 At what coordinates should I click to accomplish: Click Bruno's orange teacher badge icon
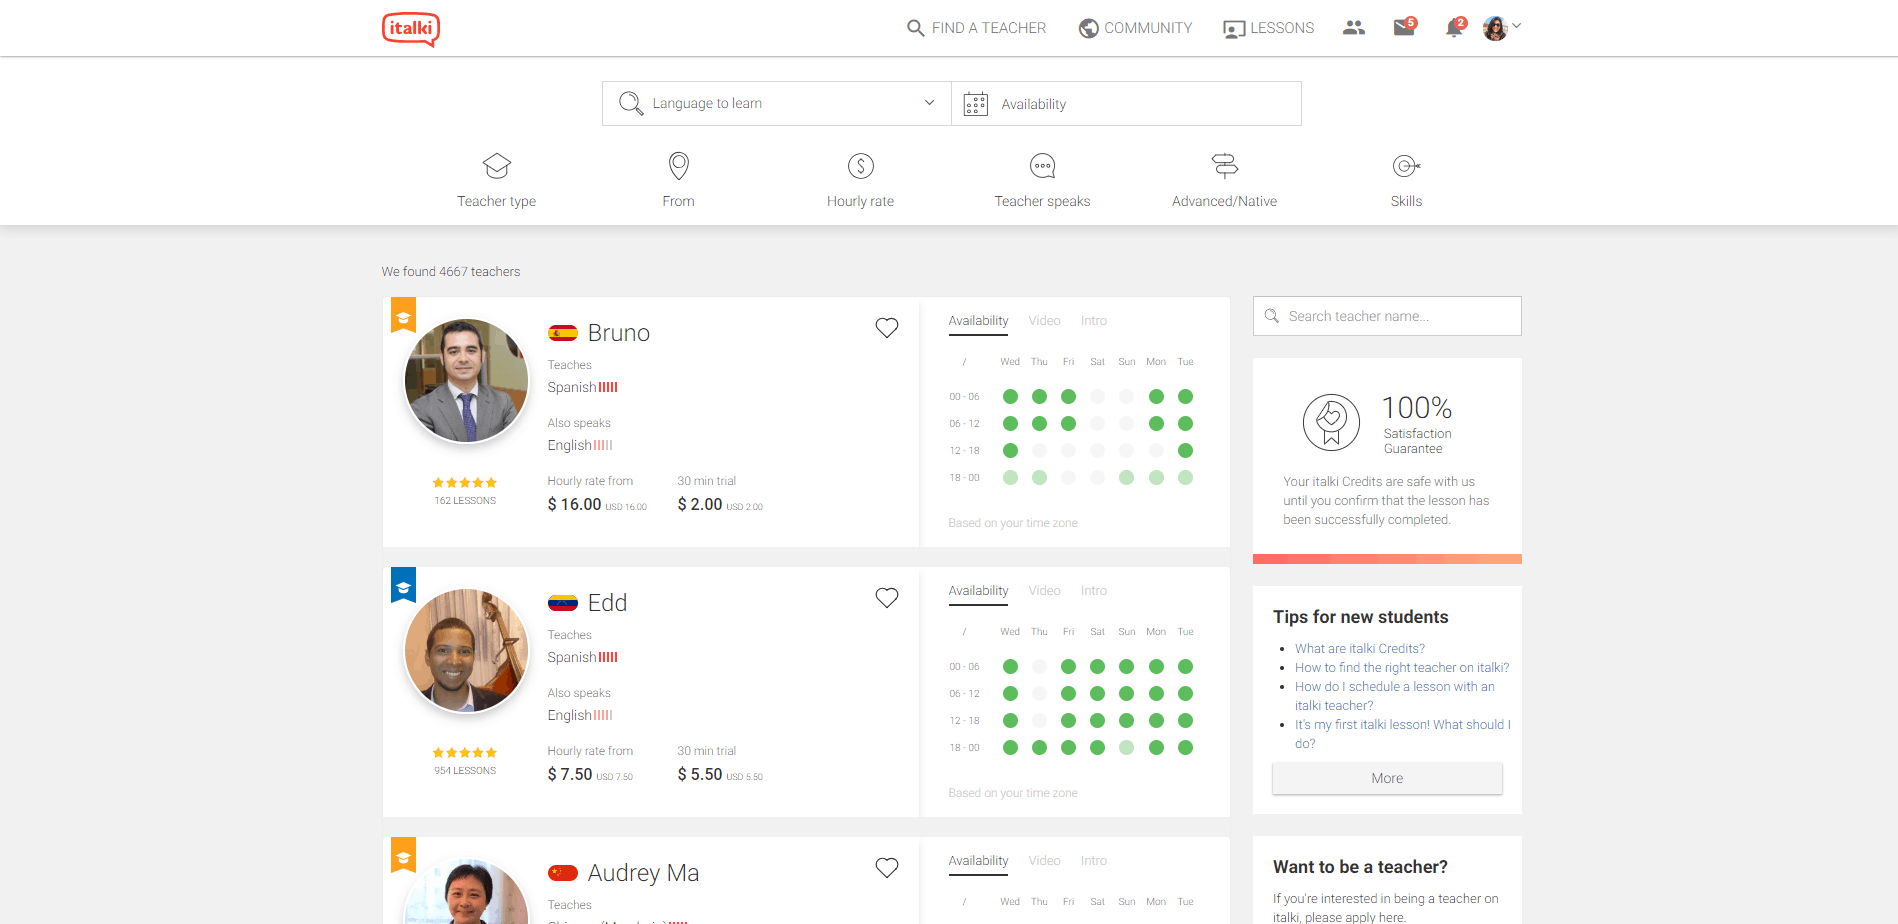(x=403, y=315)
